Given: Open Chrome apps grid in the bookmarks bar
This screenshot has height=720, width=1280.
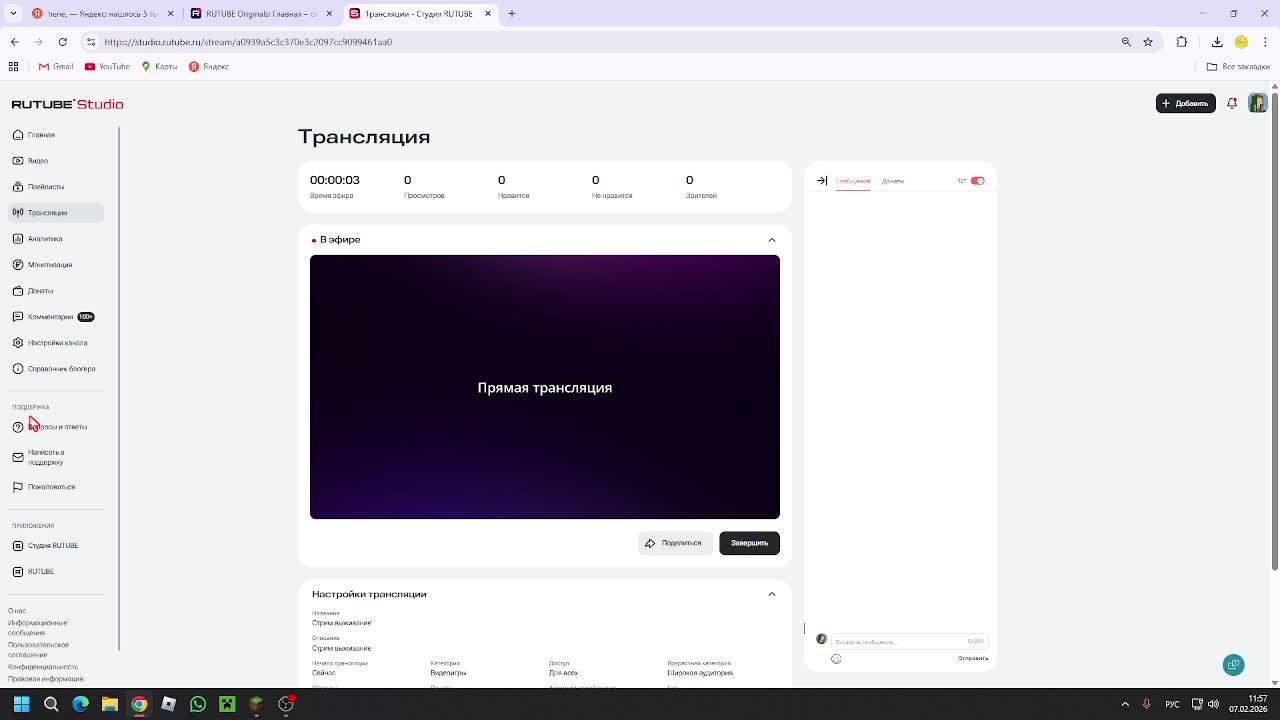Looking at the screenshot, I should click(13, 66).
